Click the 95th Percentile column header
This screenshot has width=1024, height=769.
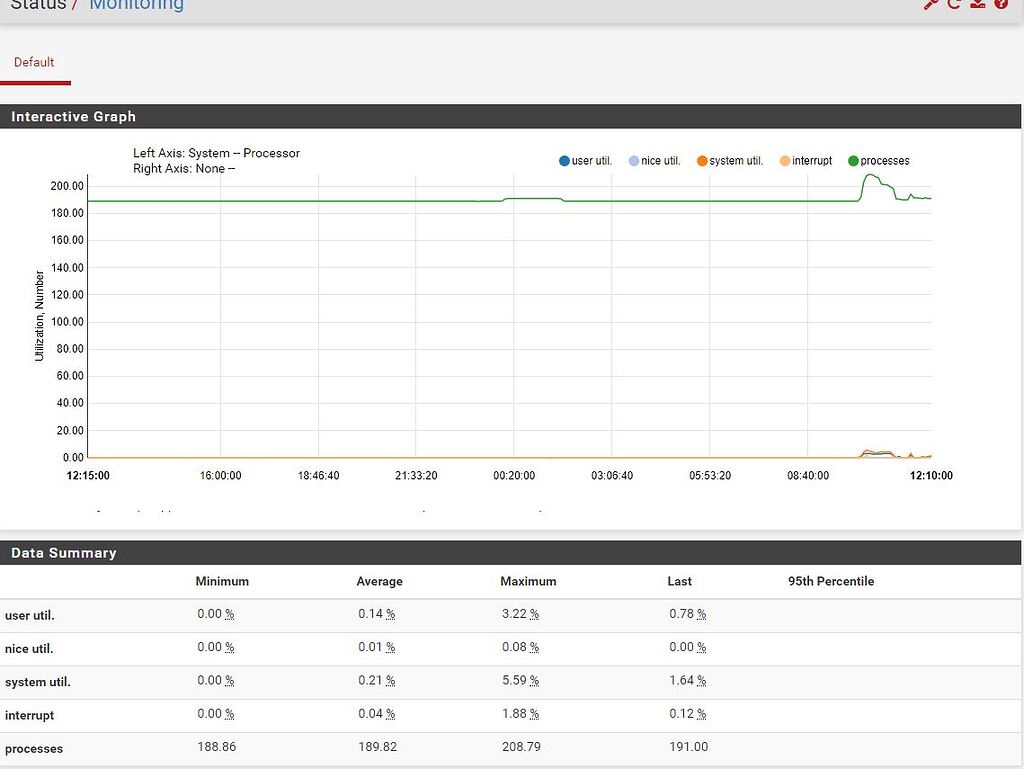pos(831,581)
